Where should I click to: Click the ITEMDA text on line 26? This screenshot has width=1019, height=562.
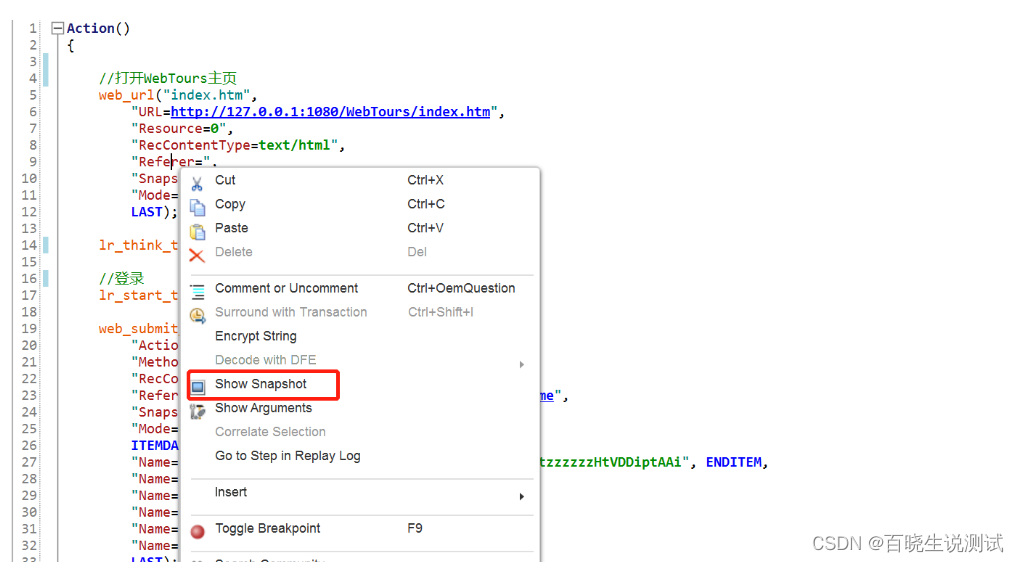pyautogui.click(x=155, y=446)
